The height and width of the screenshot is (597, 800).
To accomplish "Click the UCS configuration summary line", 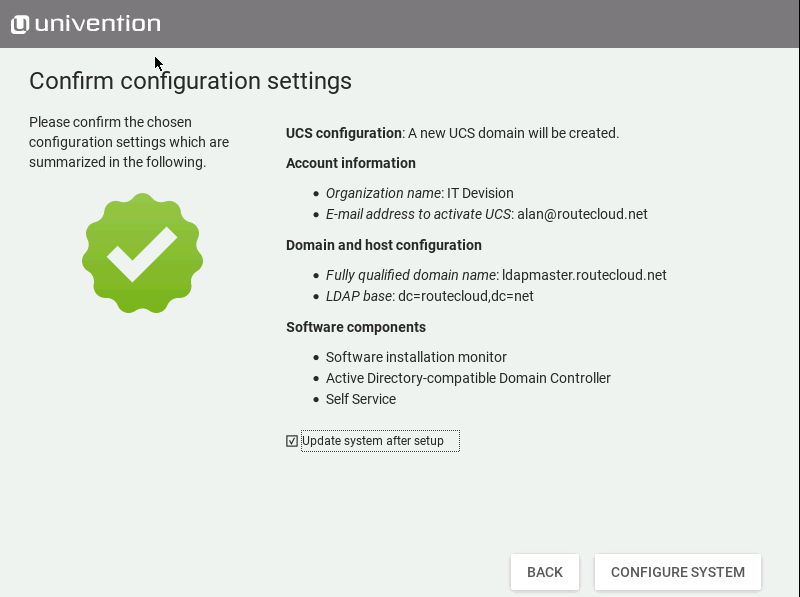I will (453, 133).
